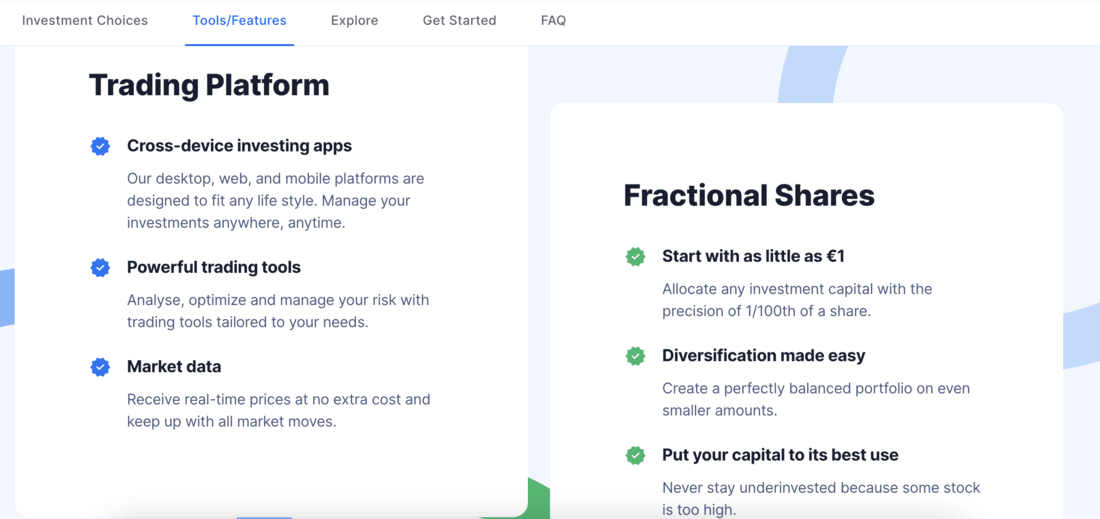1100x519 pixels.
Task: Click the Fractional Shares heading
Action: point(749,195)
